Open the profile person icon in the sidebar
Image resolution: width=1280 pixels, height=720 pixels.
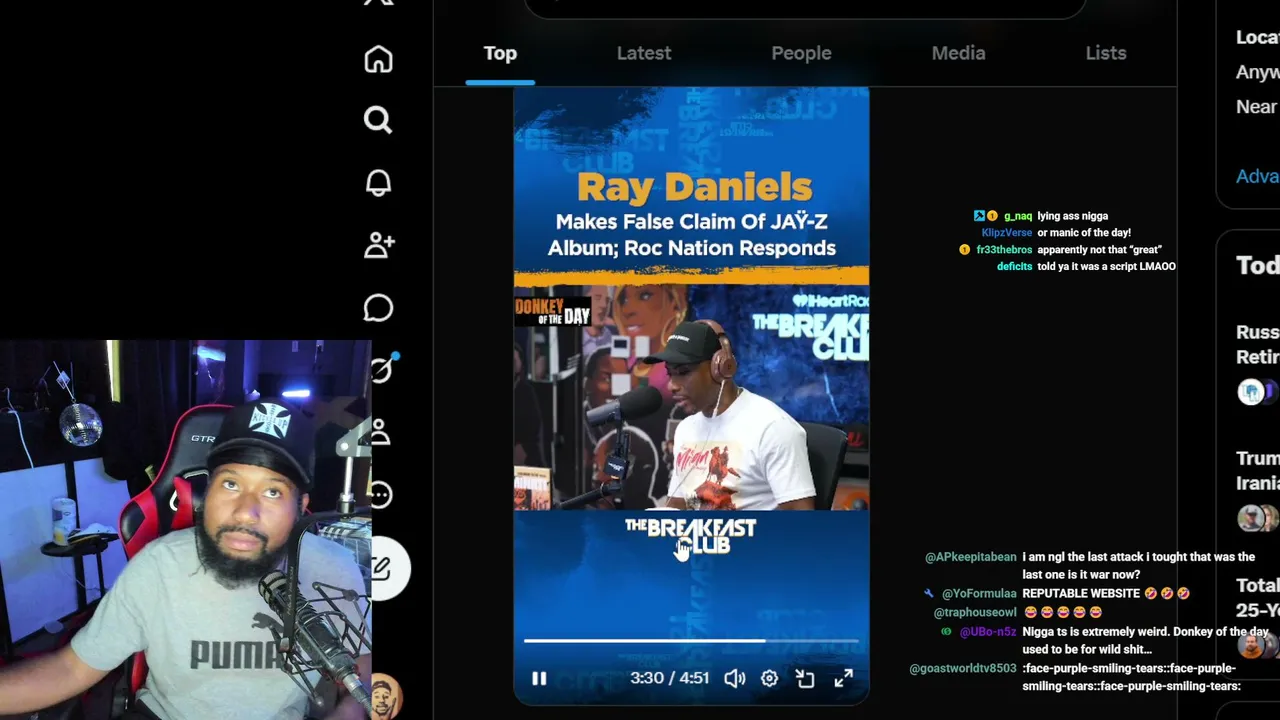[x=380, y=432]
